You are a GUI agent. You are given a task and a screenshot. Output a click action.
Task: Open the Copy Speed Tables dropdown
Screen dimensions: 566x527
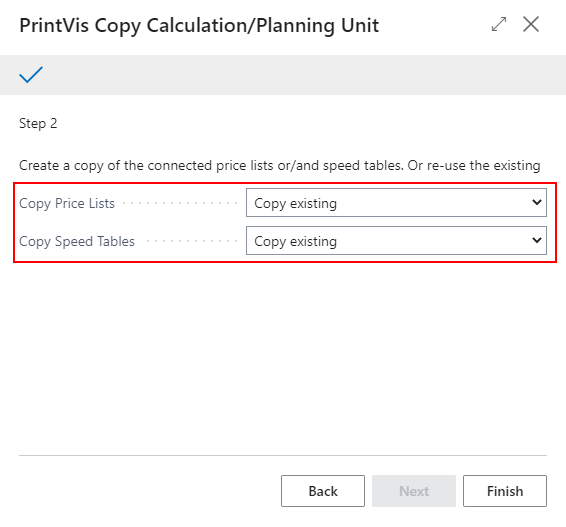pyautogui.click(x=396, y=240)
